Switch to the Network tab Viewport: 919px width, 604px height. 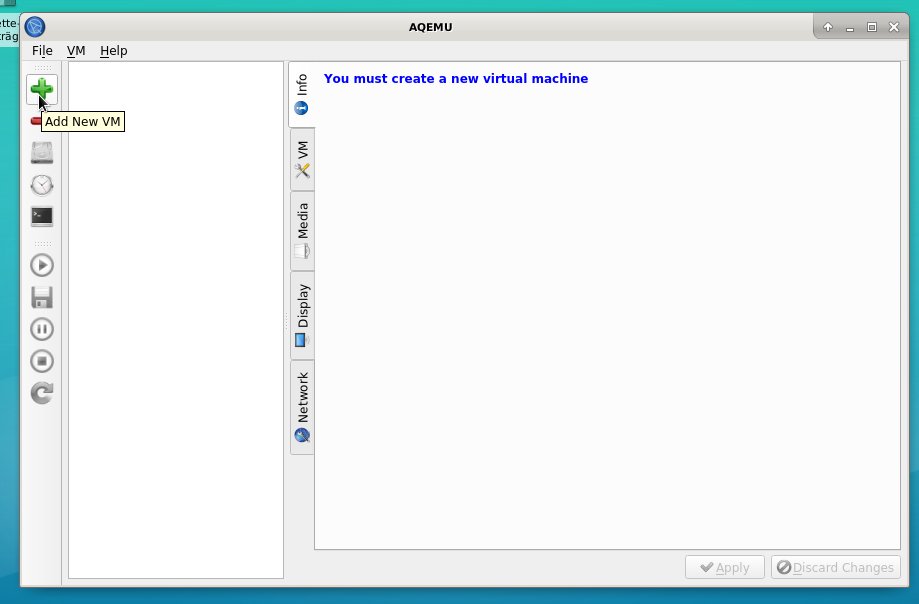coord(302,407)
